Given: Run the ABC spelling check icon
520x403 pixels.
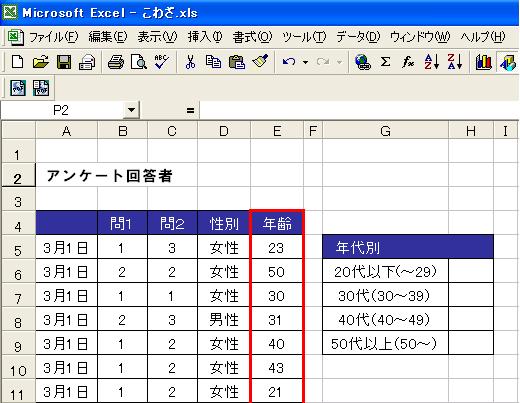Looking at the screenshot, I should click(162, 62).
